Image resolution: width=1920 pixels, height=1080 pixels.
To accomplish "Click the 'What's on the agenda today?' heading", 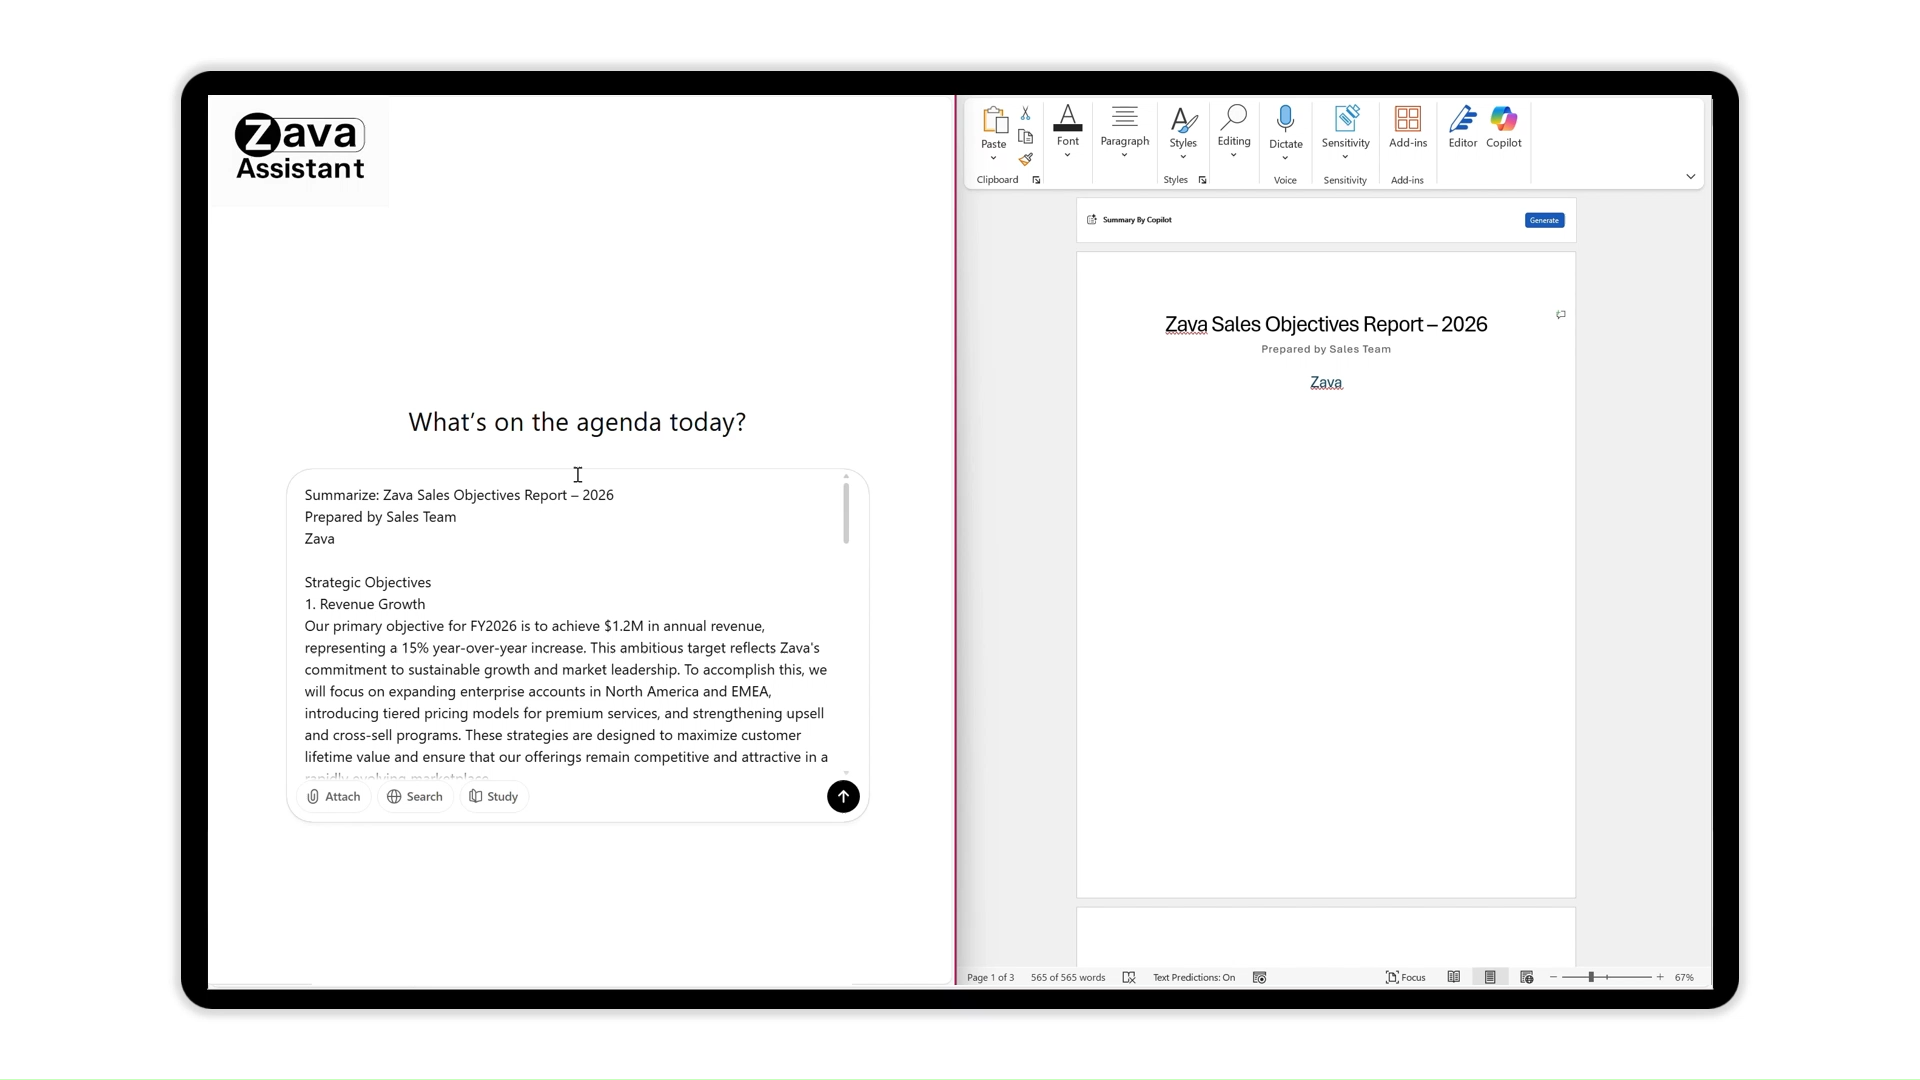I will (577, 423).
